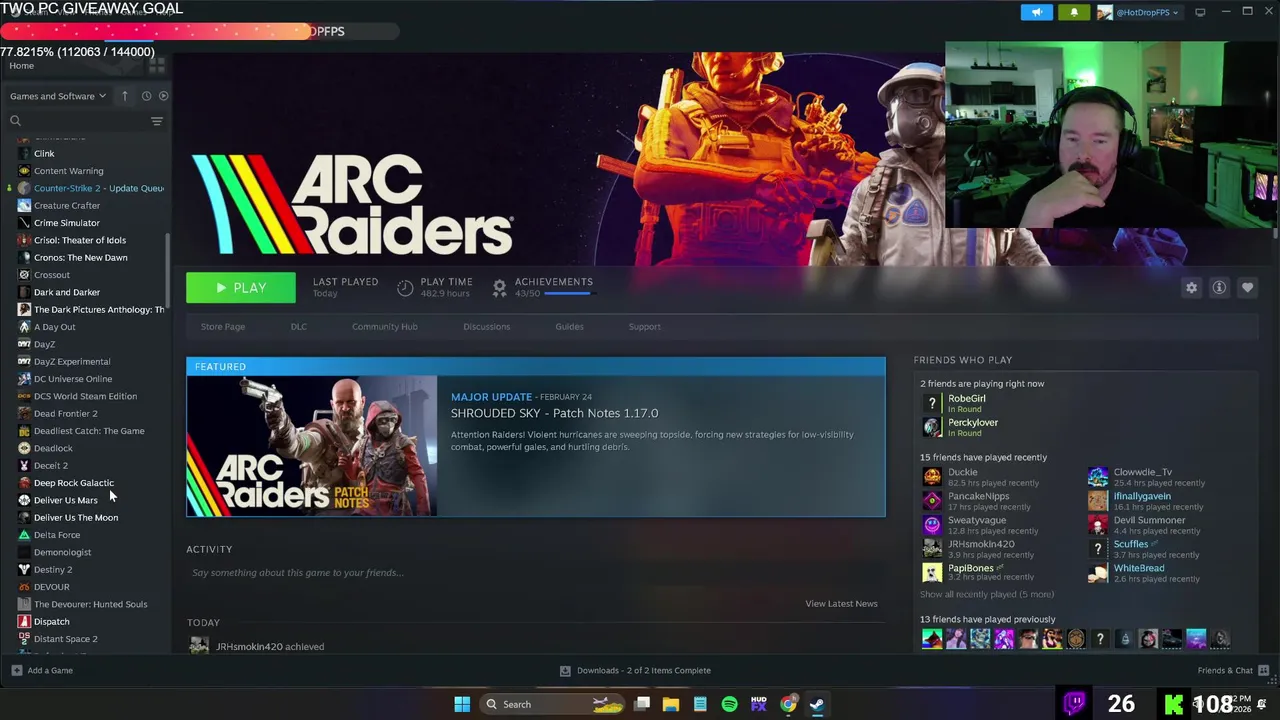Open the advanced filter options icon
Image resolution: width=1280 pixels, height=720 pixels.
[157, 121]
